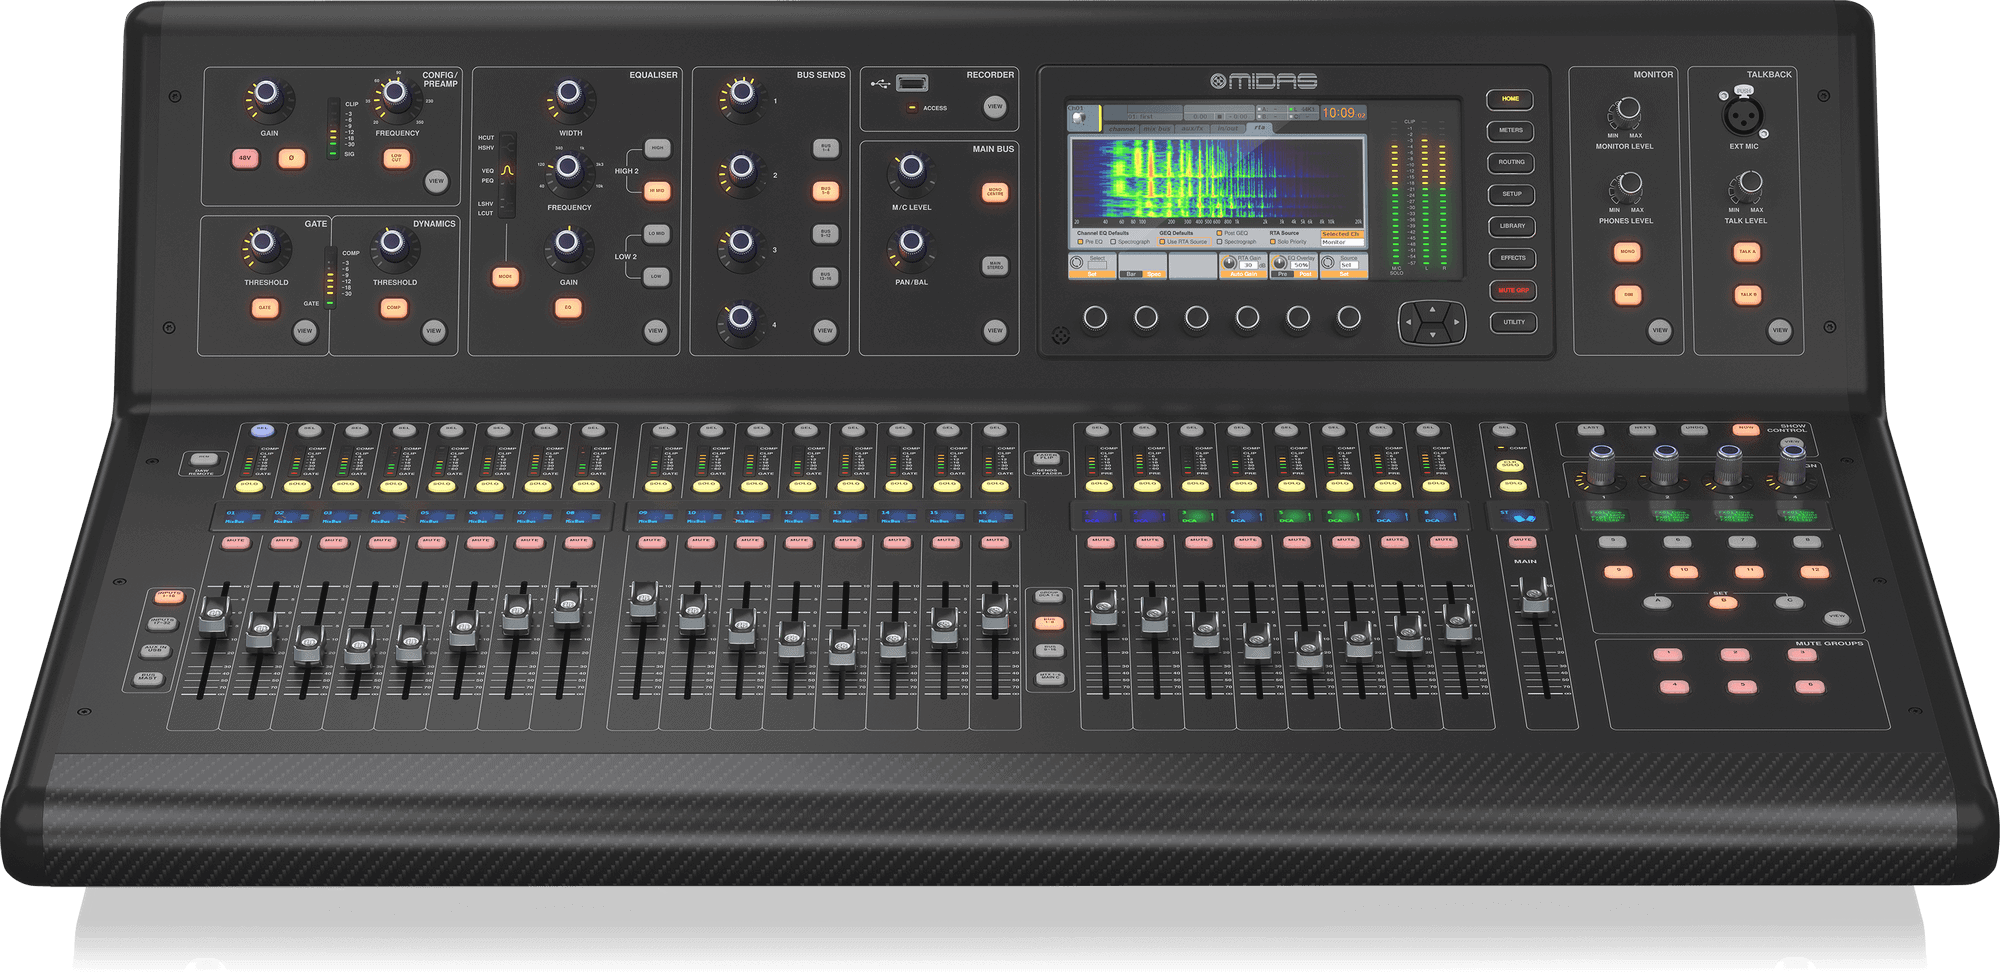
Task: Switch to the rta tab on the display
Action: click(1259, 127)
